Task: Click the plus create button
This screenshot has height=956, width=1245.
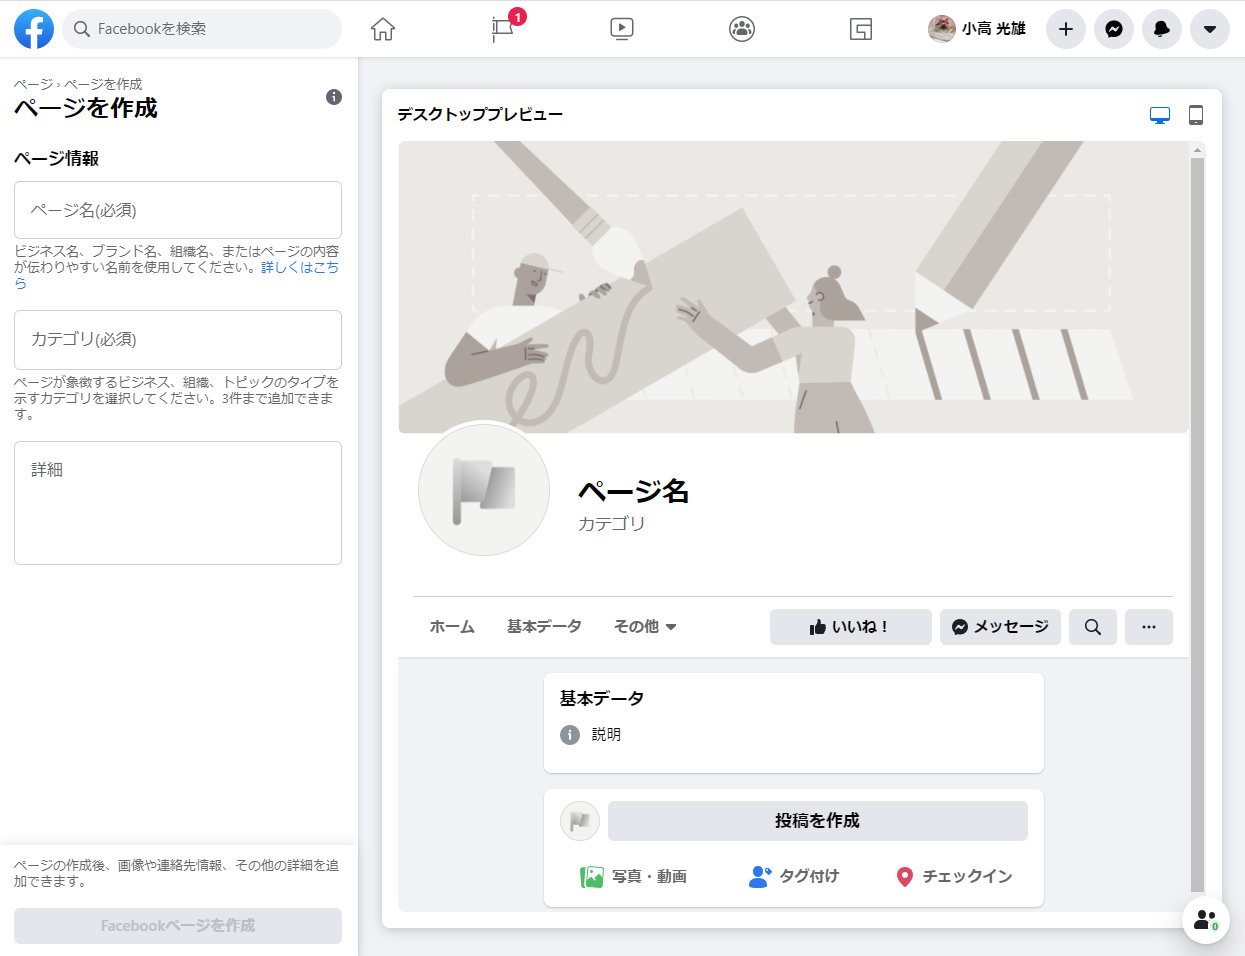Action: 1066,29
